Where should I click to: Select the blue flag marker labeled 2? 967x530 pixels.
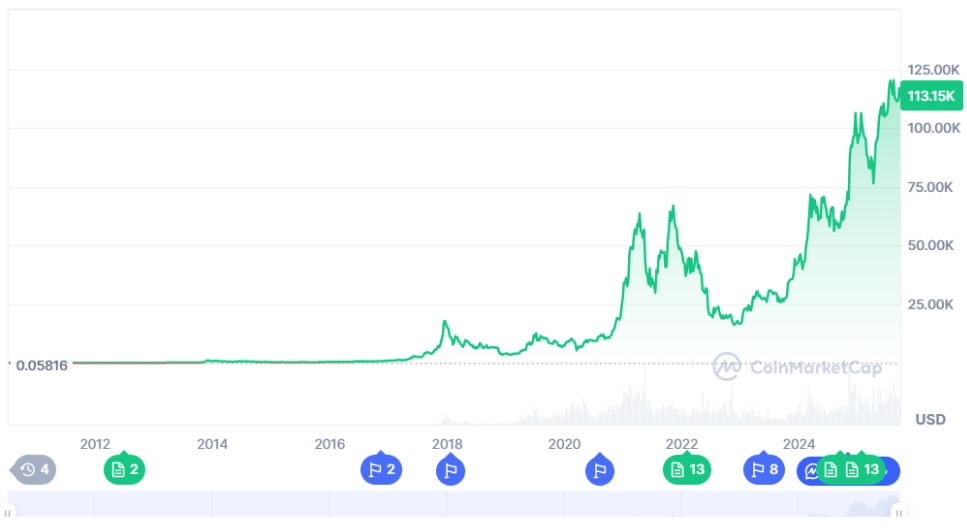(x=381, y=469)
